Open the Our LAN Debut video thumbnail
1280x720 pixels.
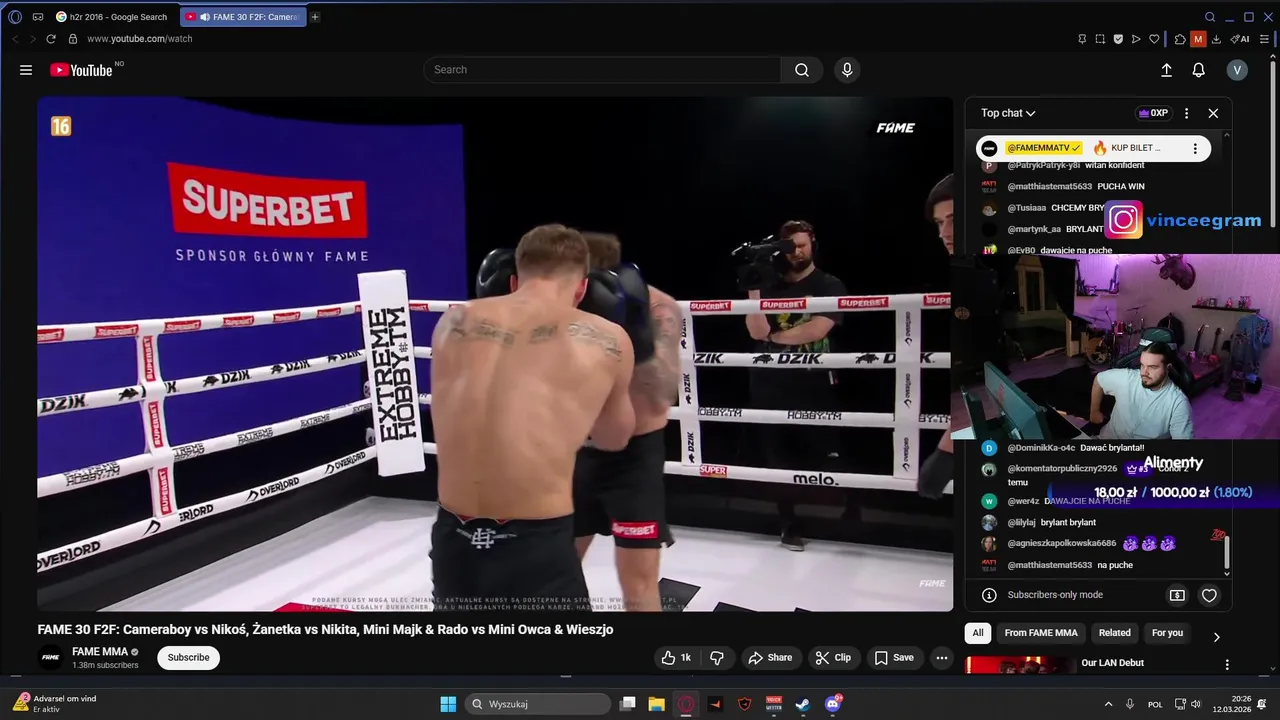pos(1020,666)
